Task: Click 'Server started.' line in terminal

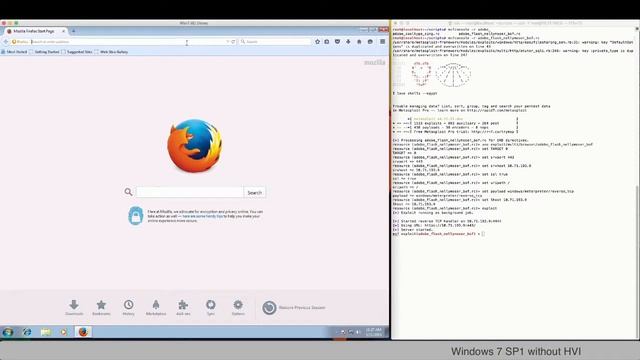Action: click(x=412, y=229)
